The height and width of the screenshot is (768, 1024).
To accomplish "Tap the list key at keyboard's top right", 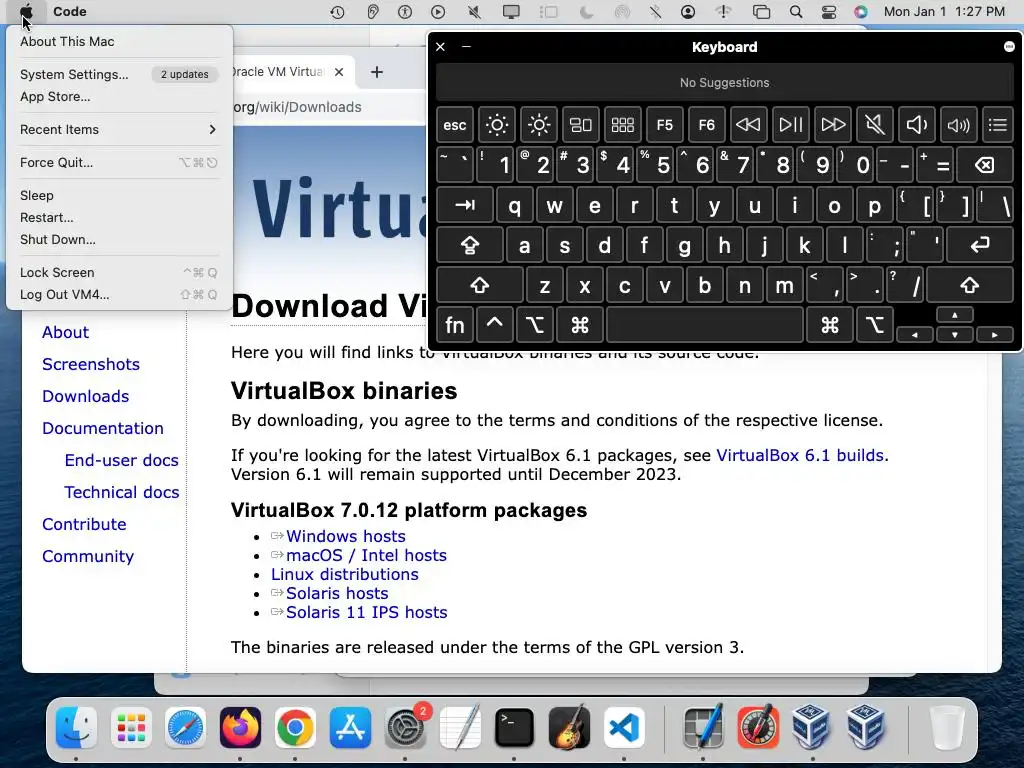I will pos(998,125).
